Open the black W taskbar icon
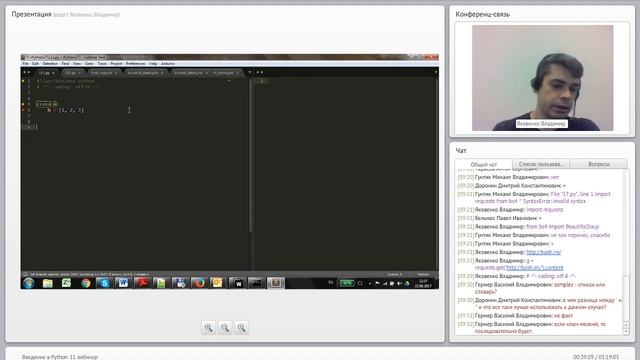This screenshot has height=360, width=640. [238, 283]
